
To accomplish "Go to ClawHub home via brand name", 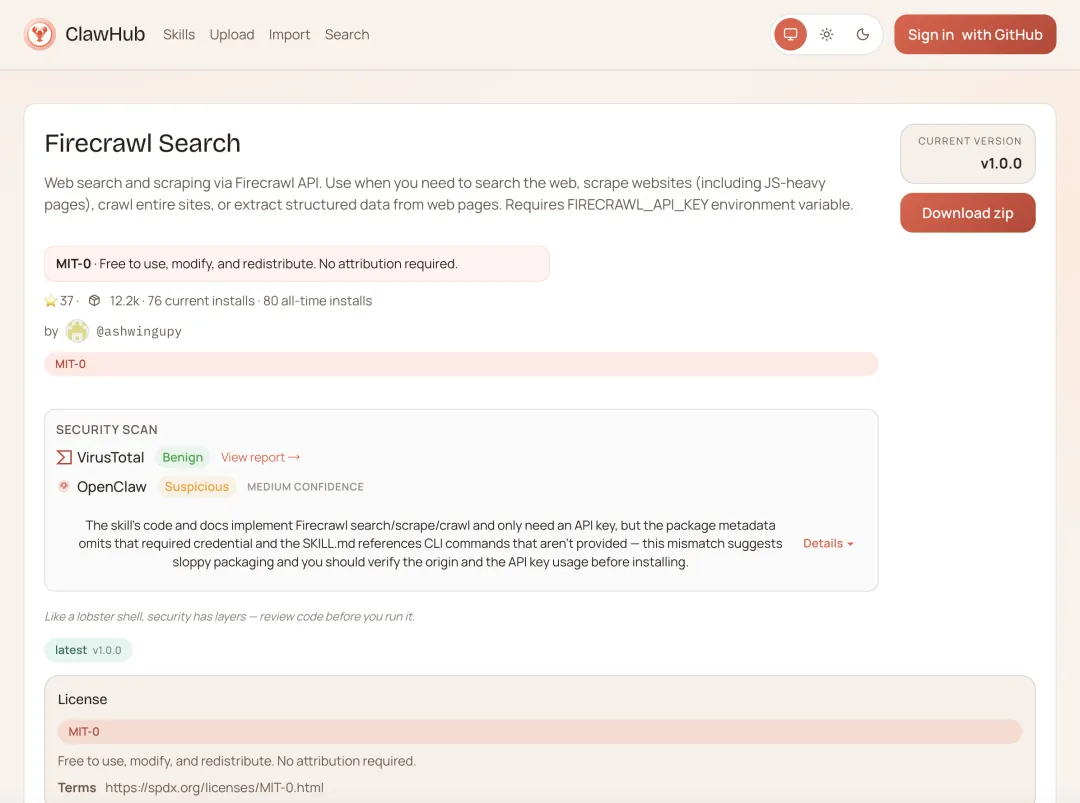I will click(105, 34).
